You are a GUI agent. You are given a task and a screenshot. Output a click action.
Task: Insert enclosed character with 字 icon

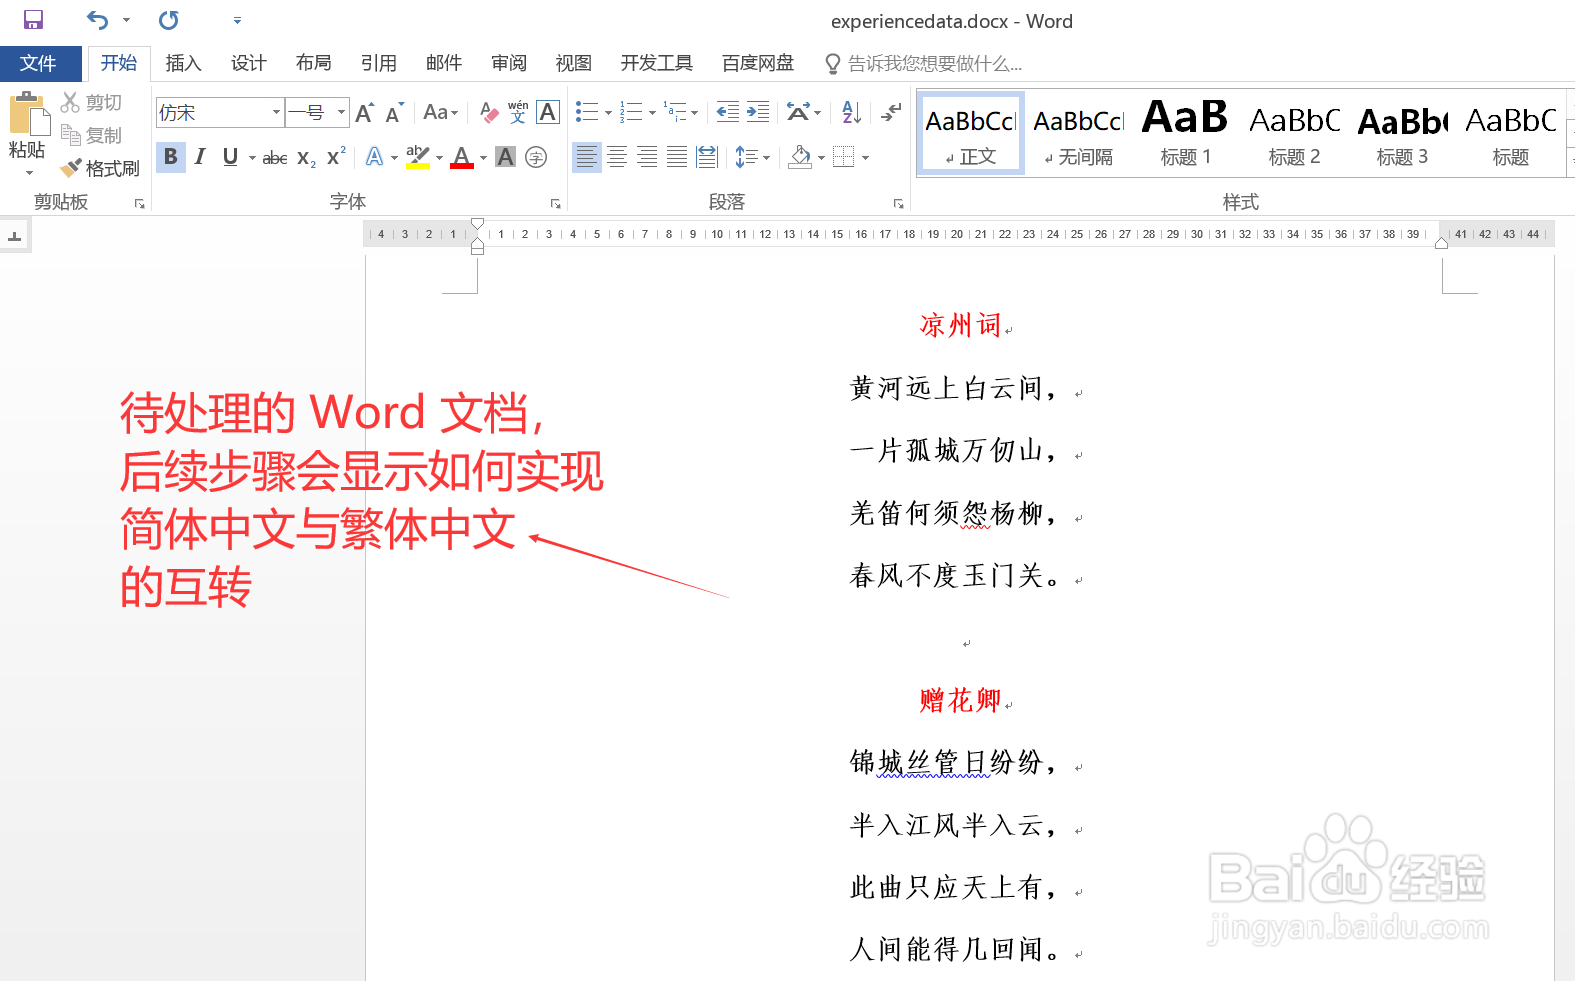[536, 157]
